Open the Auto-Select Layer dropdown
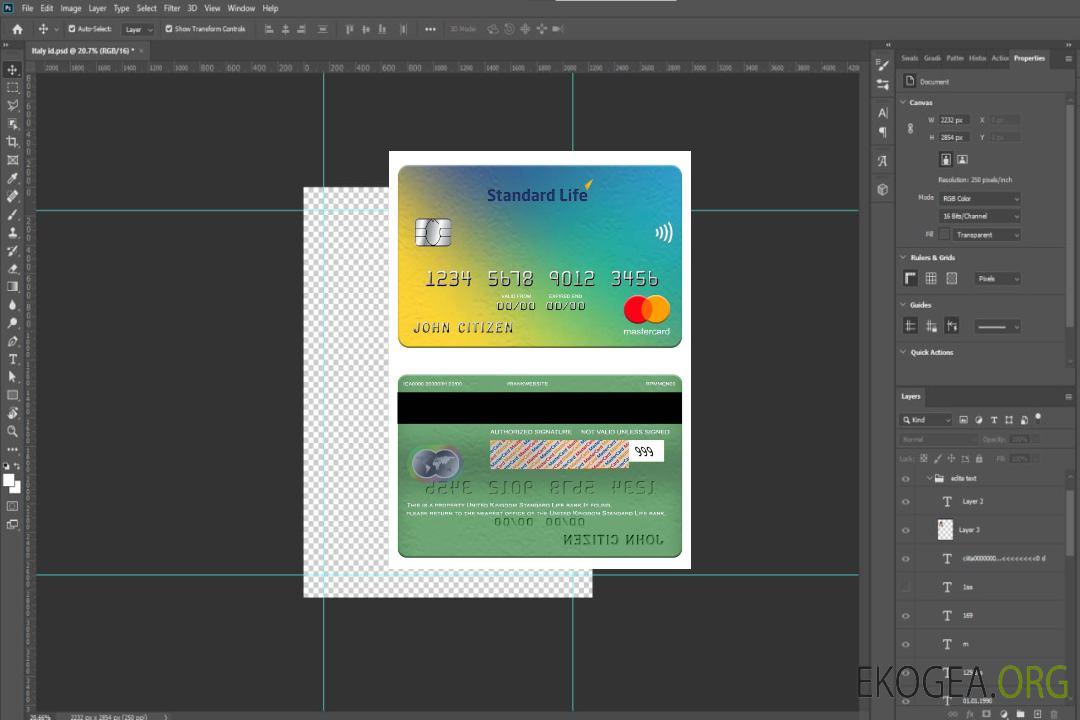The height and width of the screenshot is (720, 1080). (138, 30)
